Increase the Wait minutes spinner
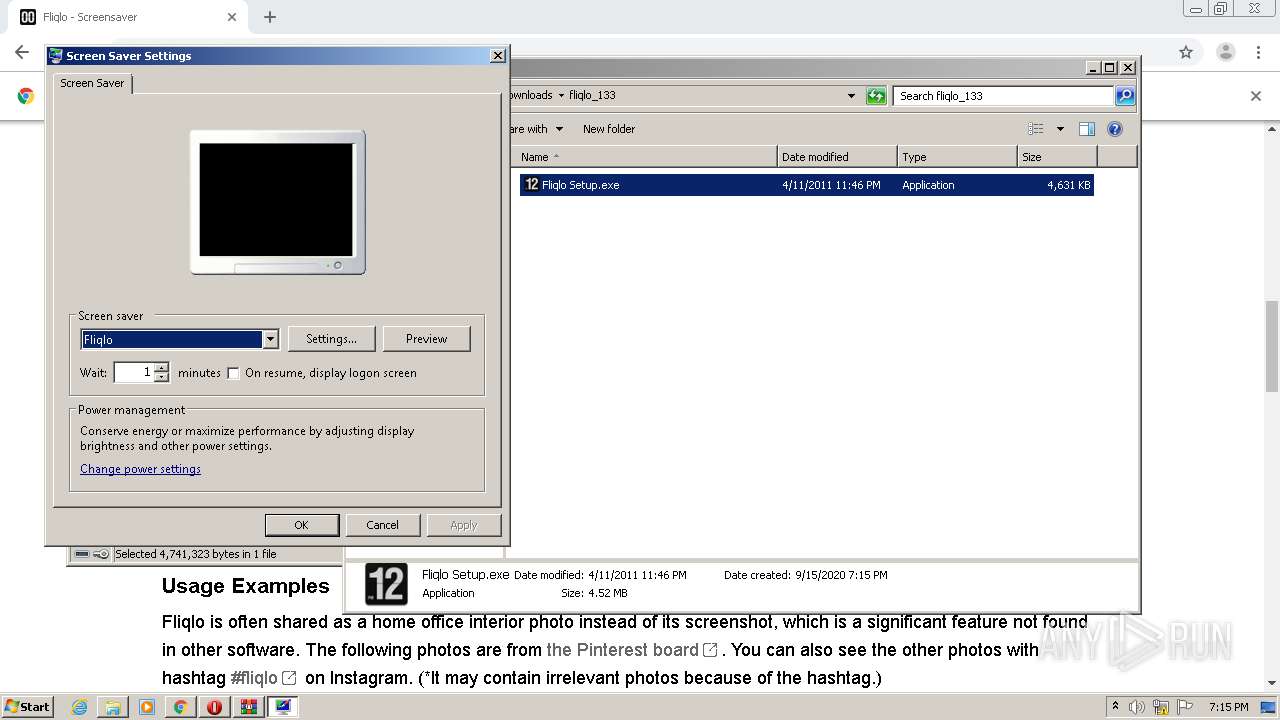Image resolution: width=1280 pixels, height=720 pixels. pos(162,367)
